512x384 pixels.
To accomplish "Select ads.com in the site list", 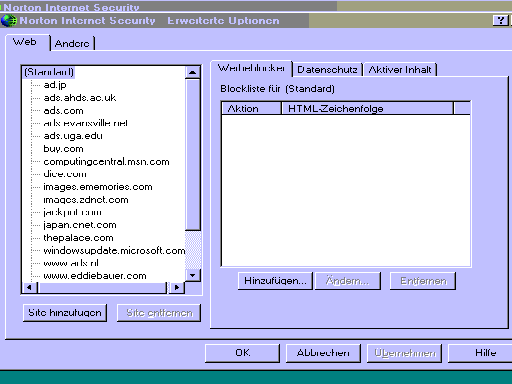I will point(63,111).
